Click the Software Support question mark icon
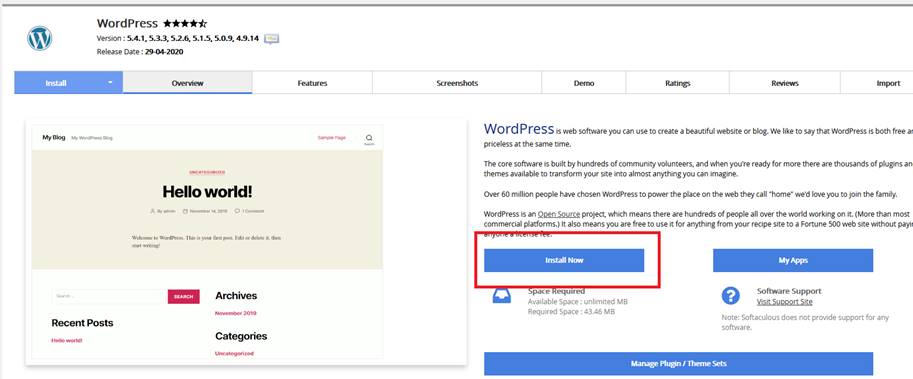This screenshot has width=913, height=379. coord(730,296)
